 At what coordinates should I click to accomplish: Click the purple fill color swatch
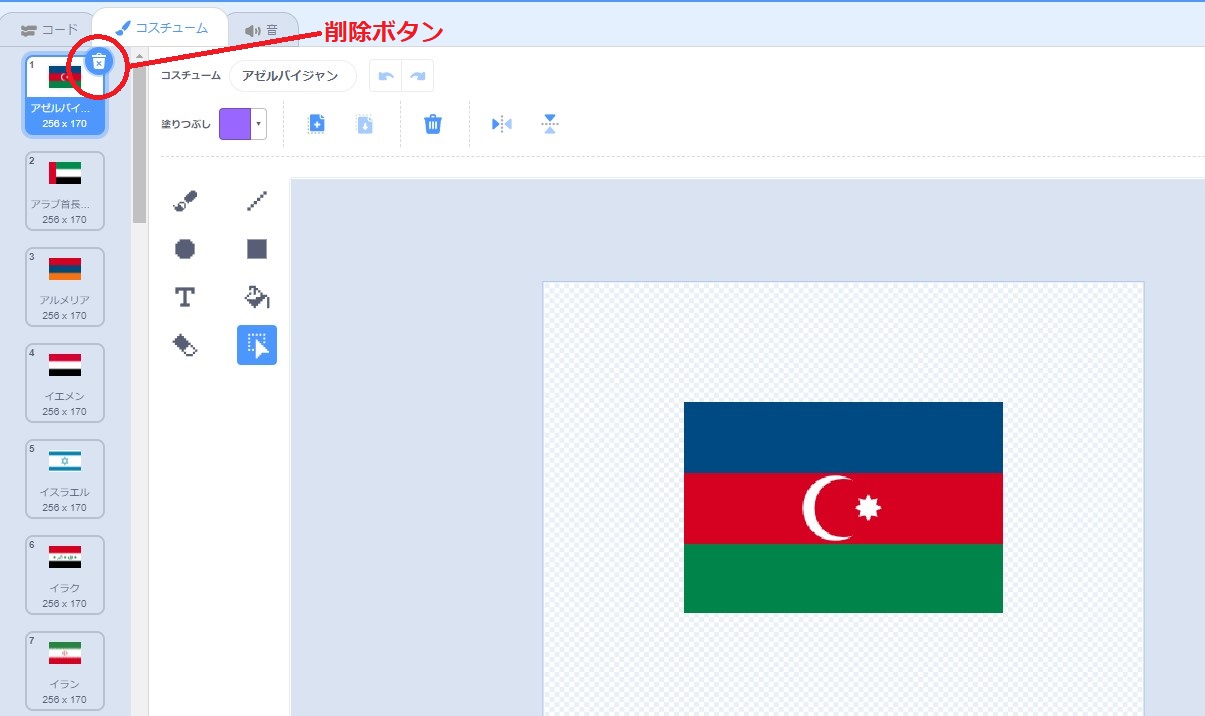(235, 124)
